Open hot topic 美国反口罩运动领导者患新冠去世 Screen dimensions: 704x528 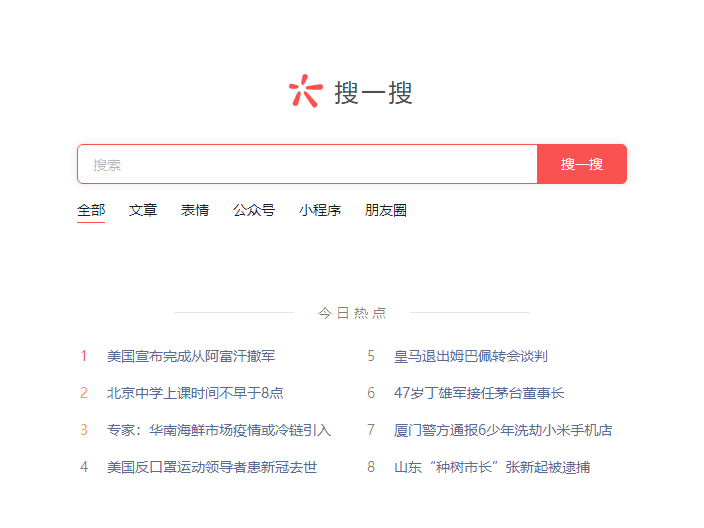pyautogui.click(x=212, y=467)
